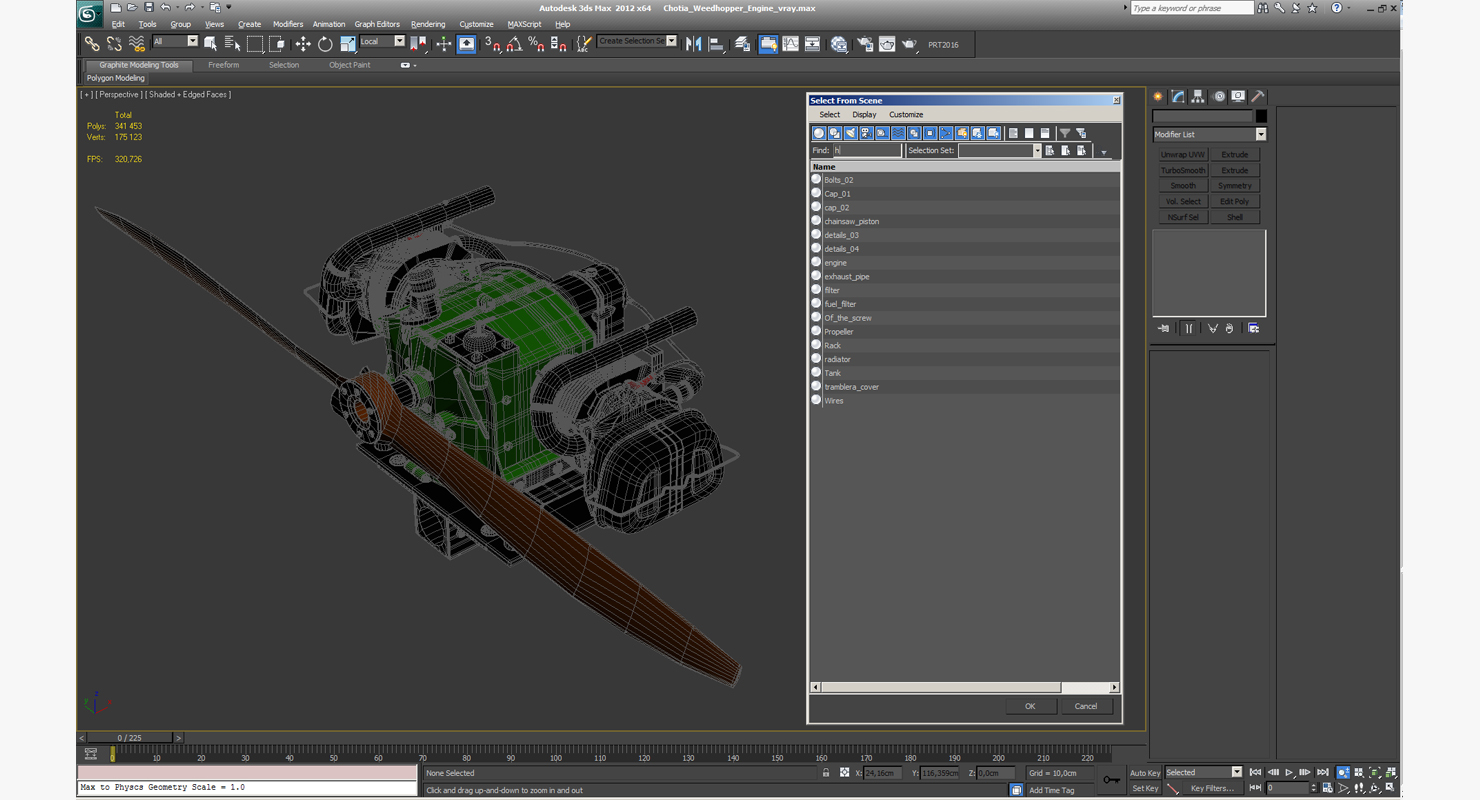The height and width of the screenshot is (800, 1480).
Task: Toggle the selection lock padlock
Action: pos(825,773)
